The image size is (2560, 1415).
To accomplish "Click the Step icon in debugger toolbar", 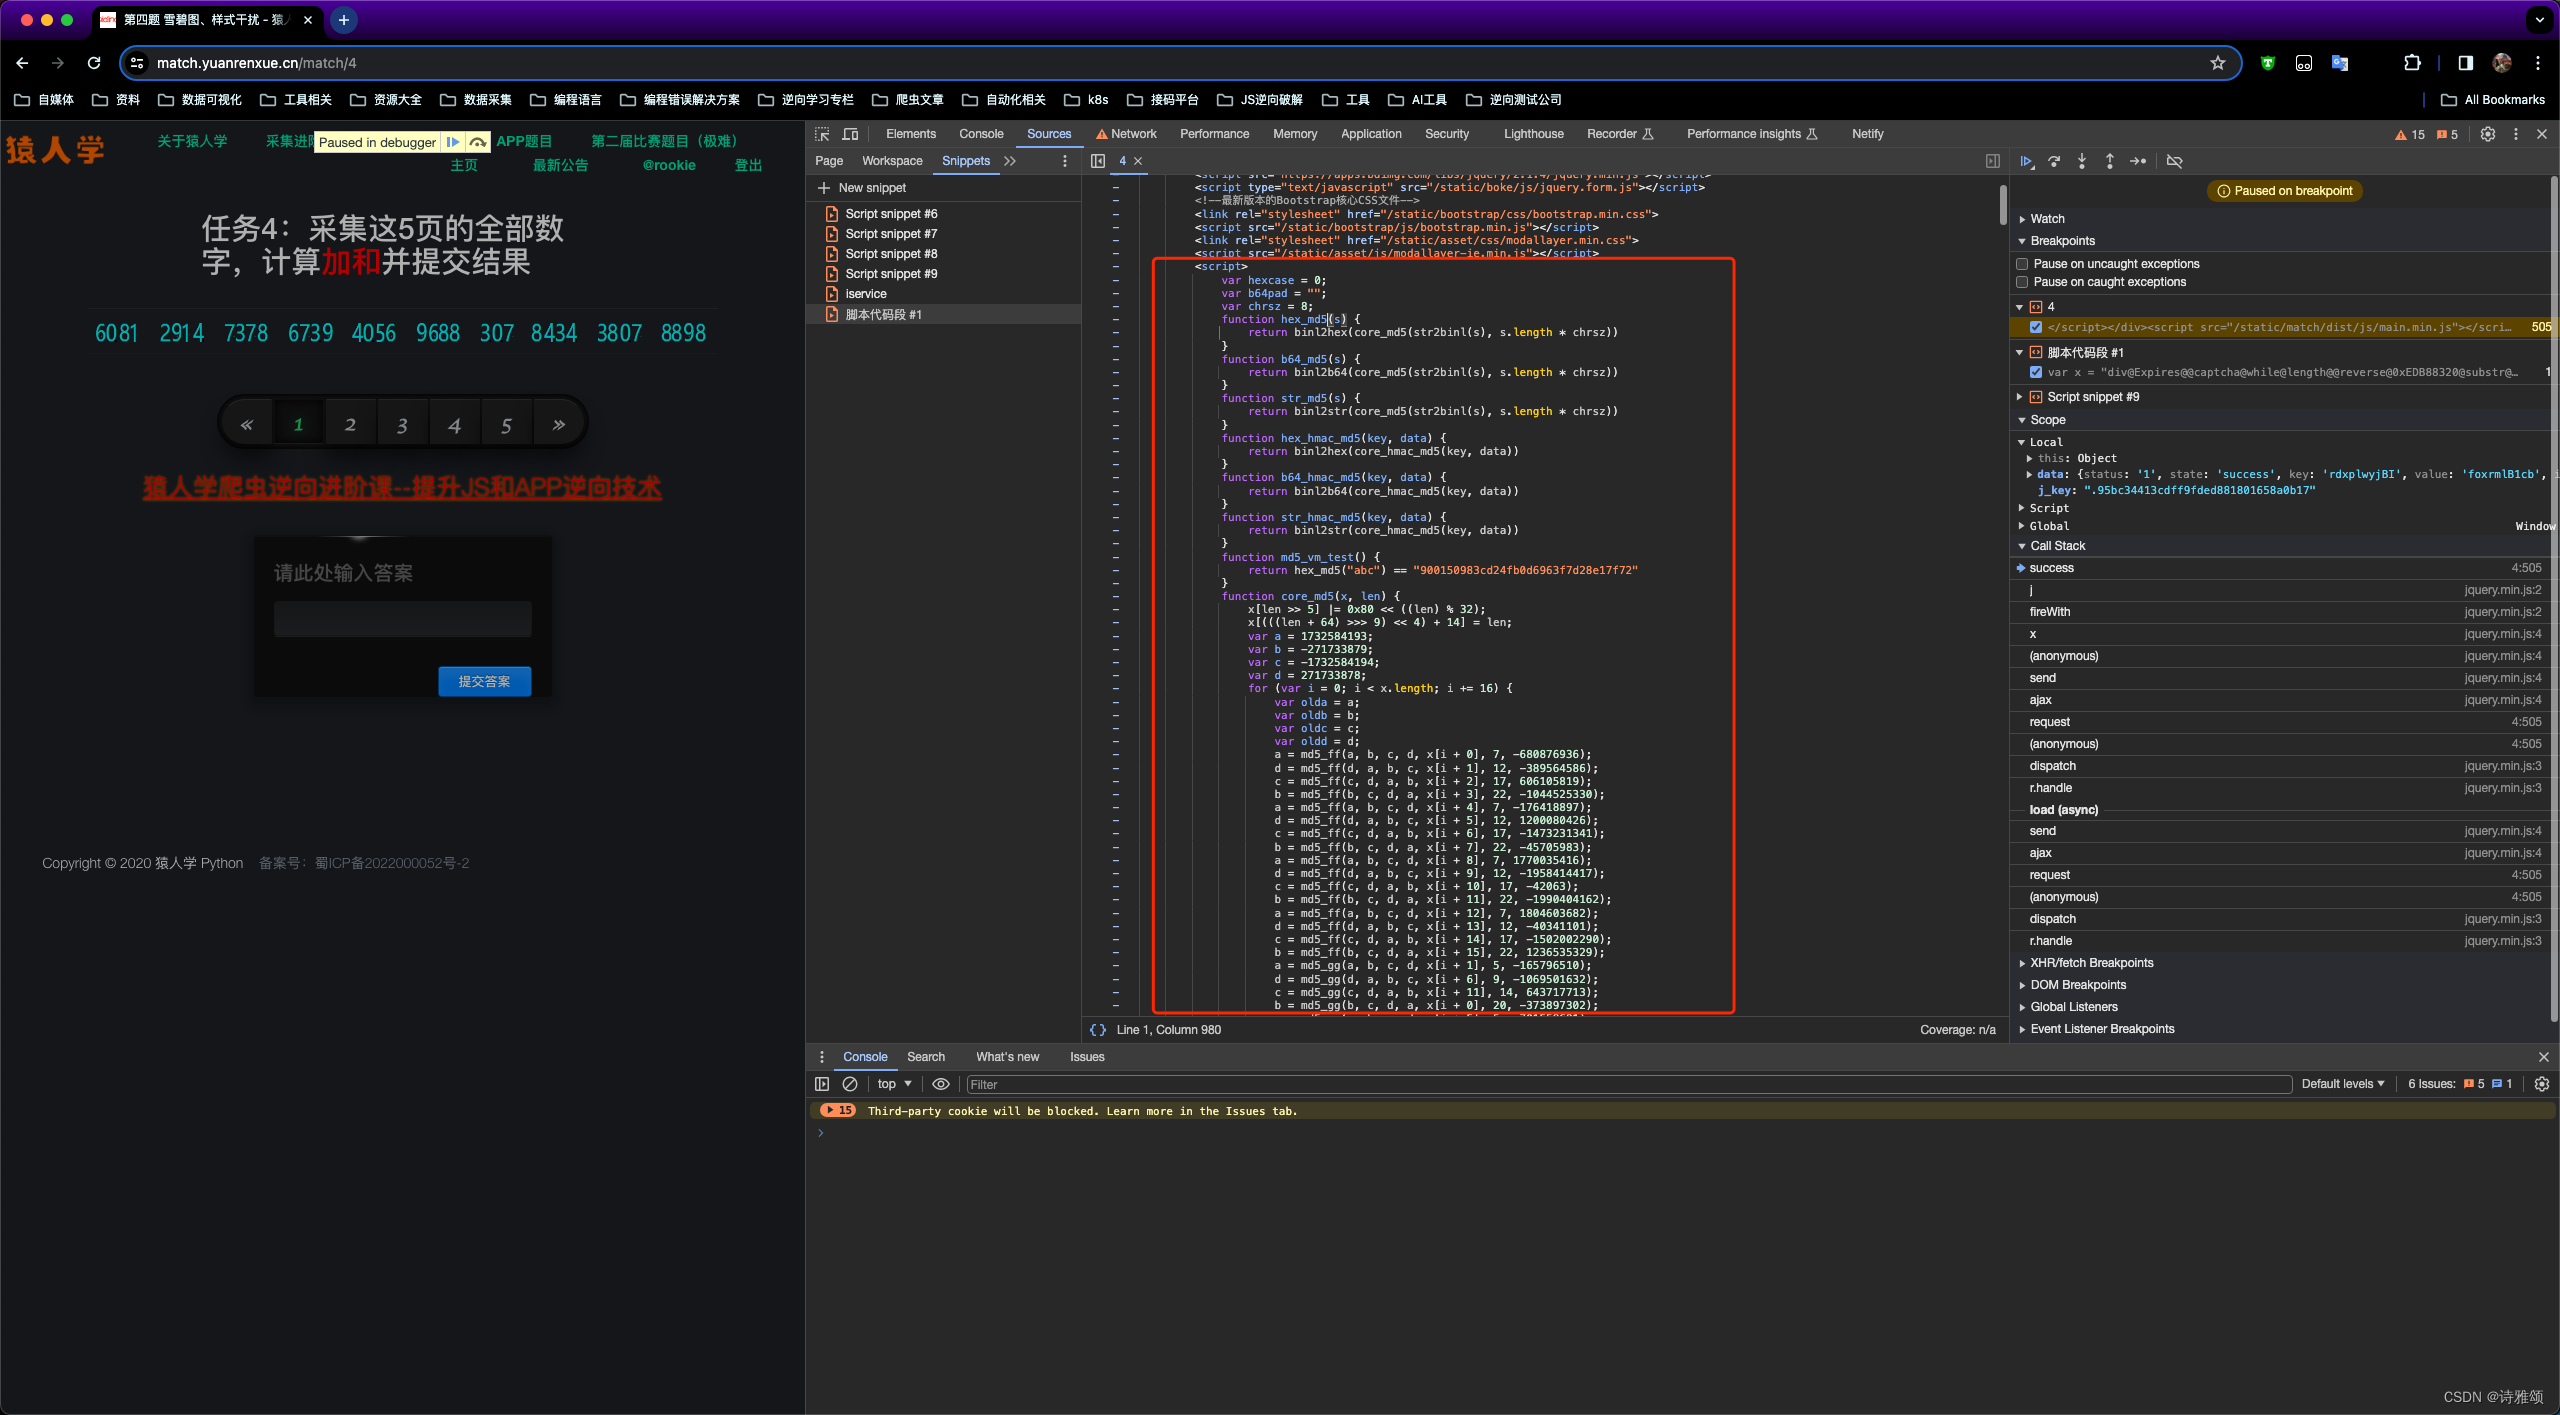I will click(x=2138, y=161).
